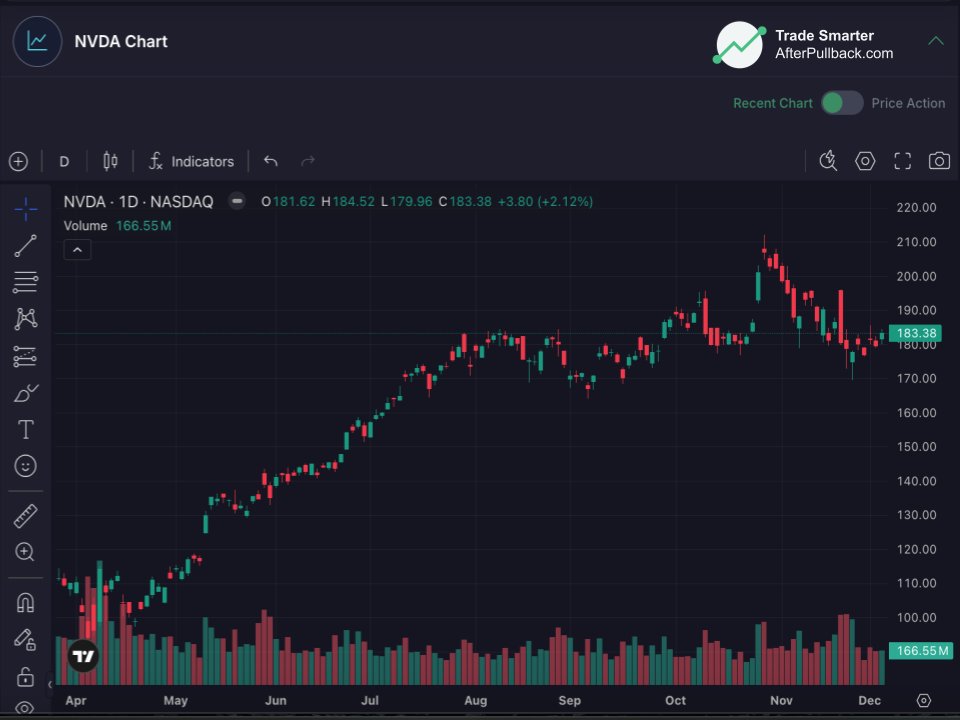
Task: Select the Price Action label
Action: pos(908,103)
